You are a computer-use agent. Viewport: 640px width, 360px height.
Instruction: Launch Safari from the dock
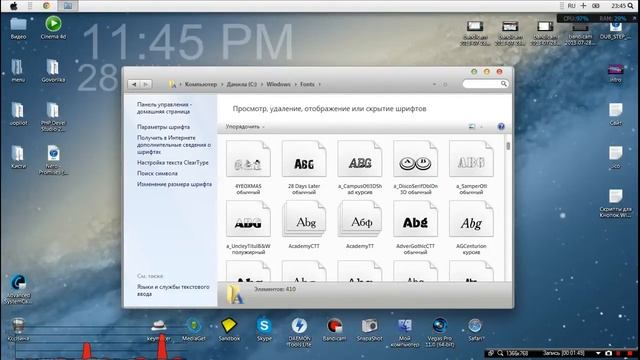[475, 329]
